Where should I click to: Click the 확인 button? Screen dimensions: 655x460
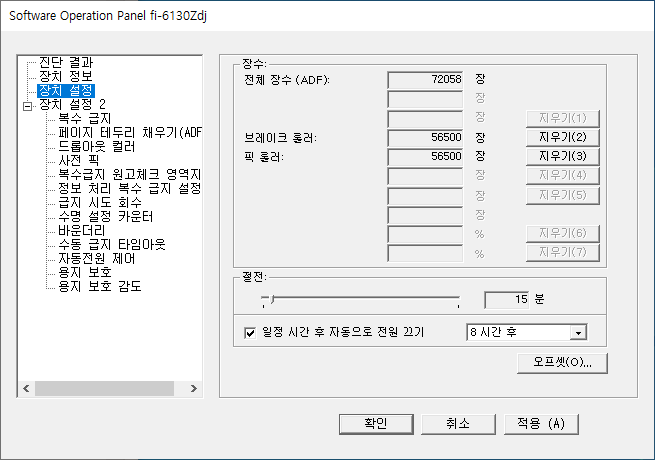pyautogui.click(x=376, y=424)
